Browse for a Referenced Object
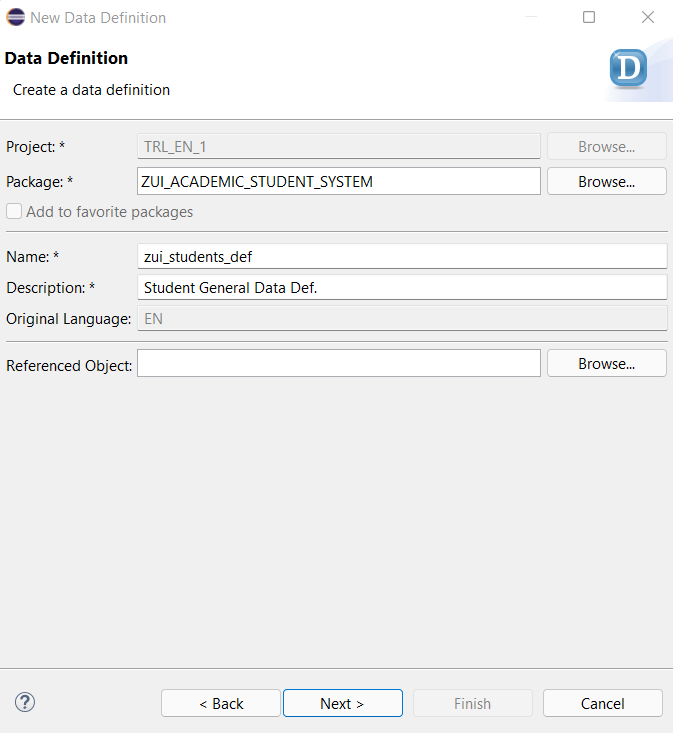Viewport: 673px width, 733px height. (607, 363)
